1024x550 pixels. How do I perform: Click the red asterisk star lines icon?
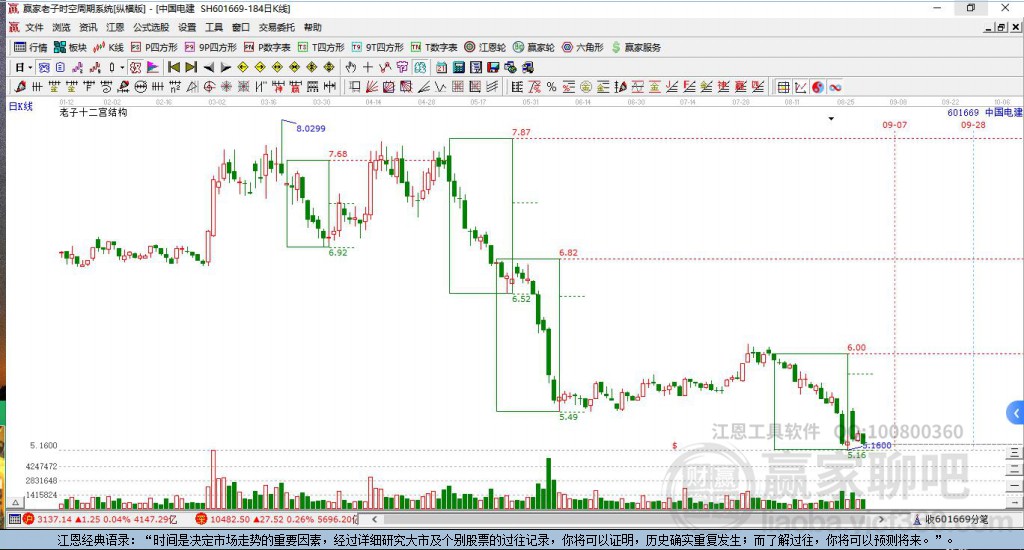tap(226, 87)
